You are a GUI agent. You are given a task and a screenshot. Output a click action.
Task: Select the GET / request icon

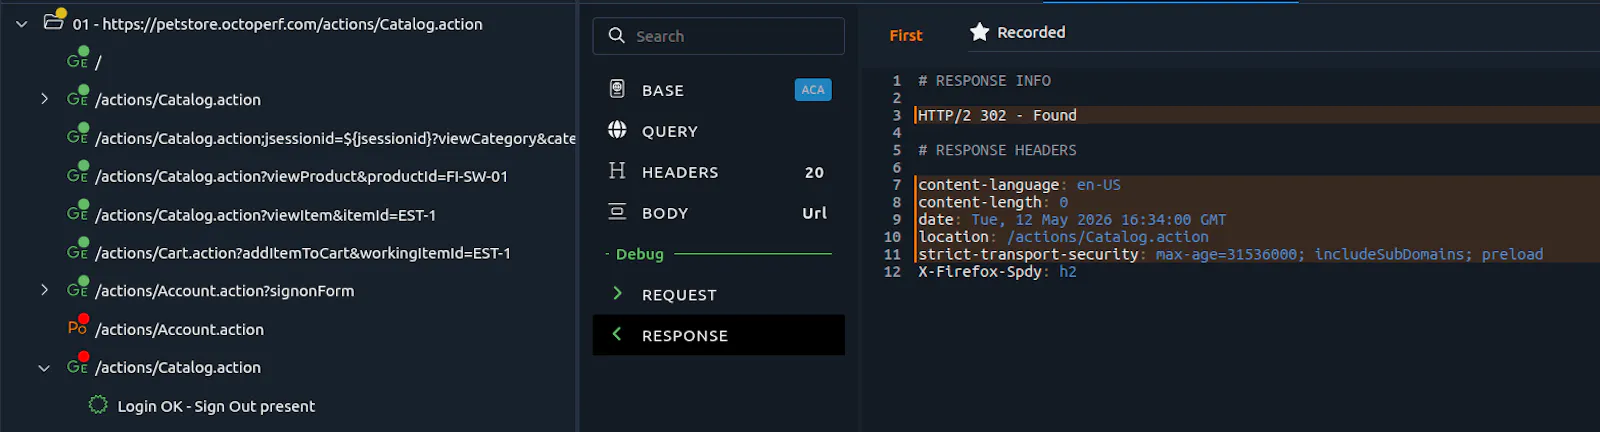77,60
